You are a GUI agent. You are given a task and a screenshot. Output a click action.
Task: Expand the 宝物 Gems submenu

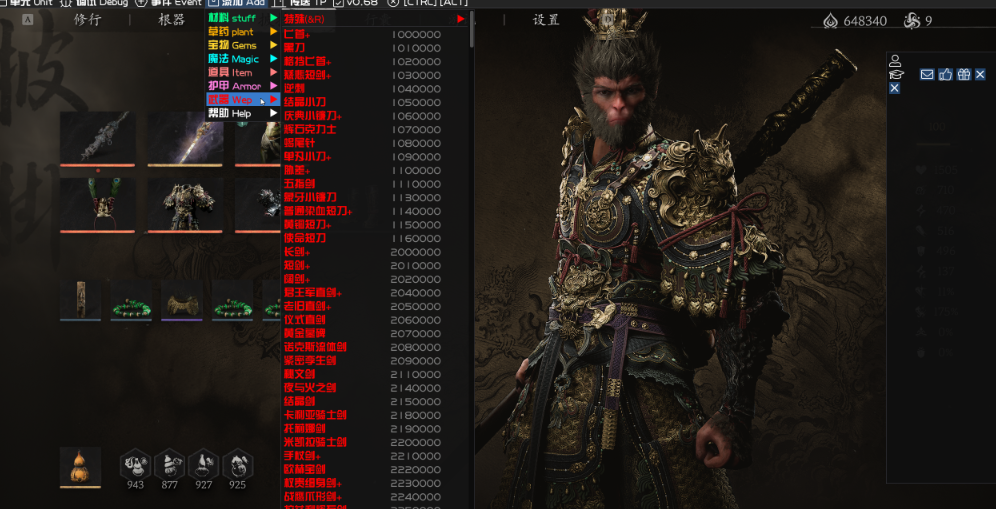243,45
